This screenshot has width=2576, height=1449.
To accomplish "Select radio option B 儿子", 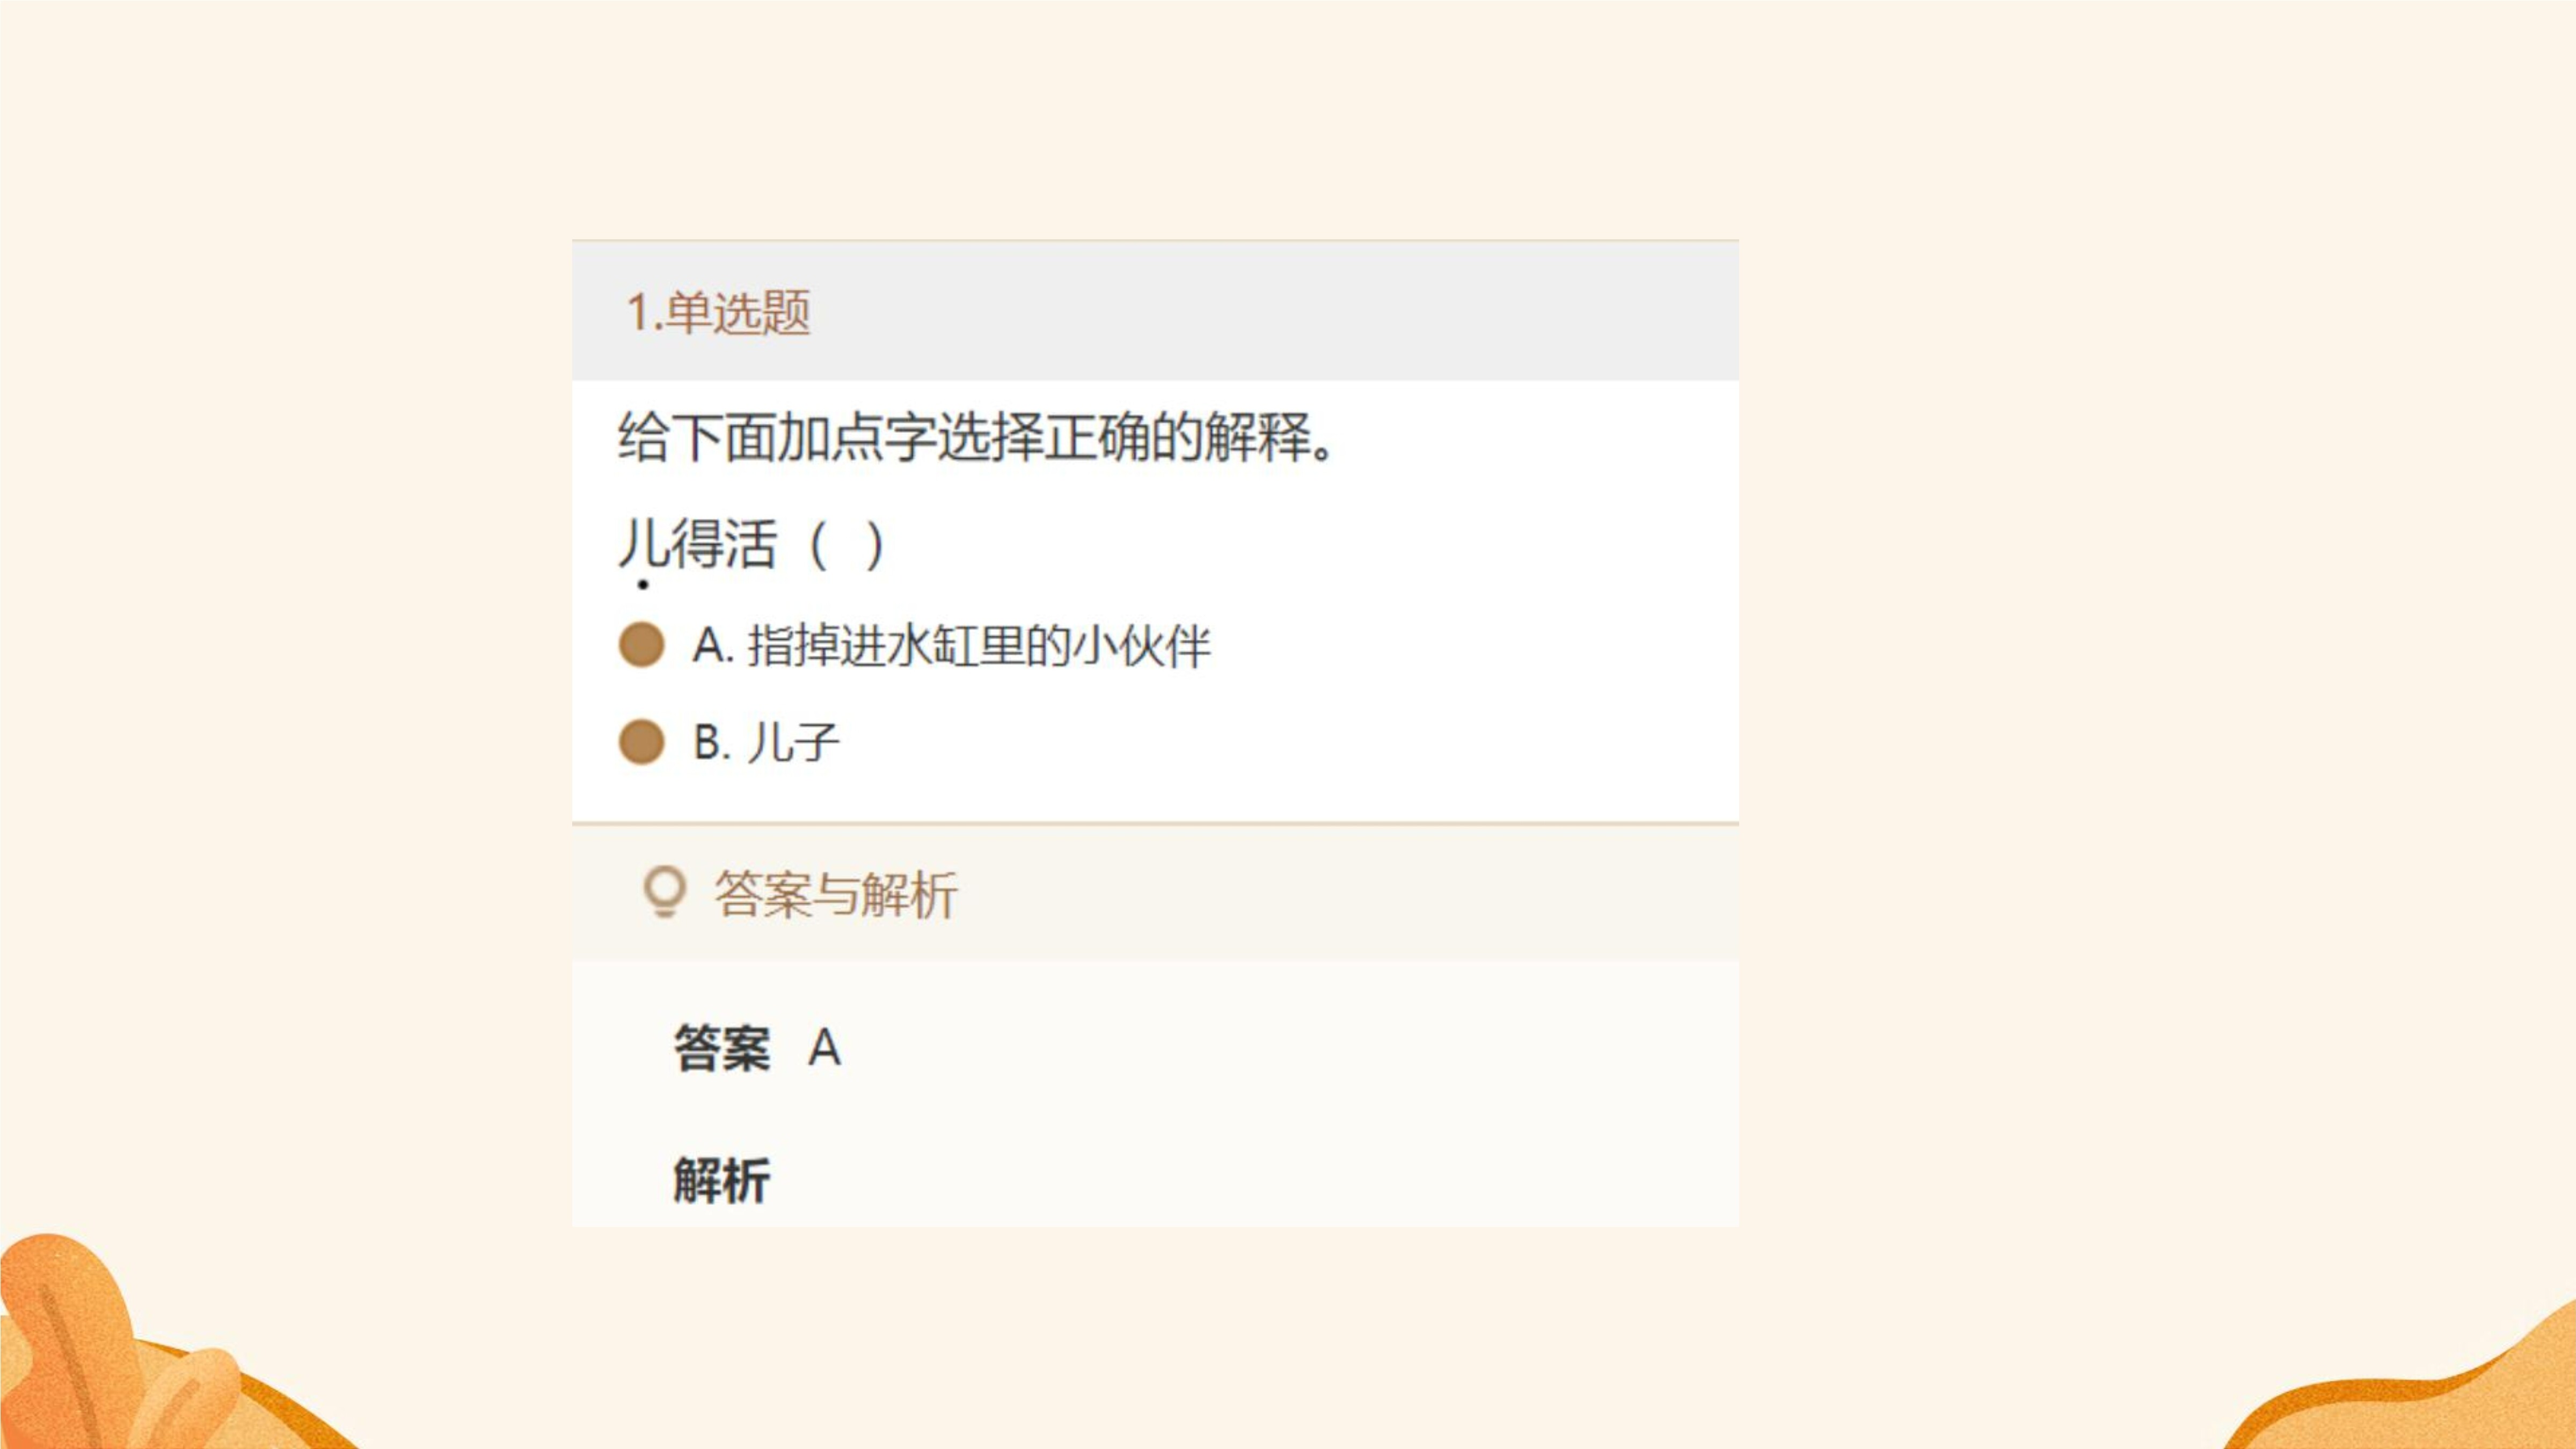I will (642, 742).
